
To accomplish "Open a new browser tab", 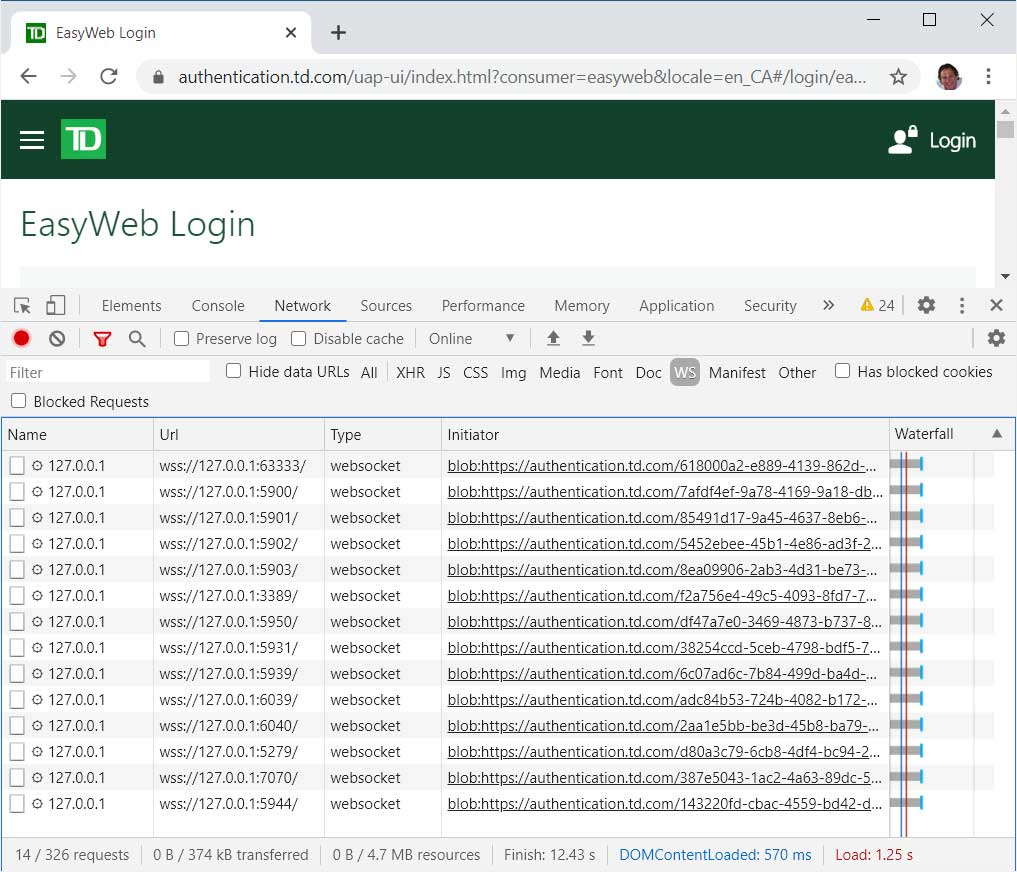I will 338,32.
